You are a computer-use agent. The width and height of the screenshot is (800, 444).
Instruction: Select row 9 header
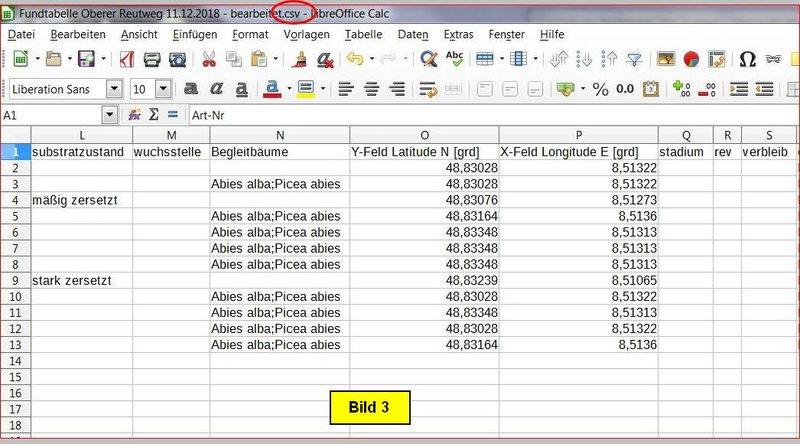(15, 281)
